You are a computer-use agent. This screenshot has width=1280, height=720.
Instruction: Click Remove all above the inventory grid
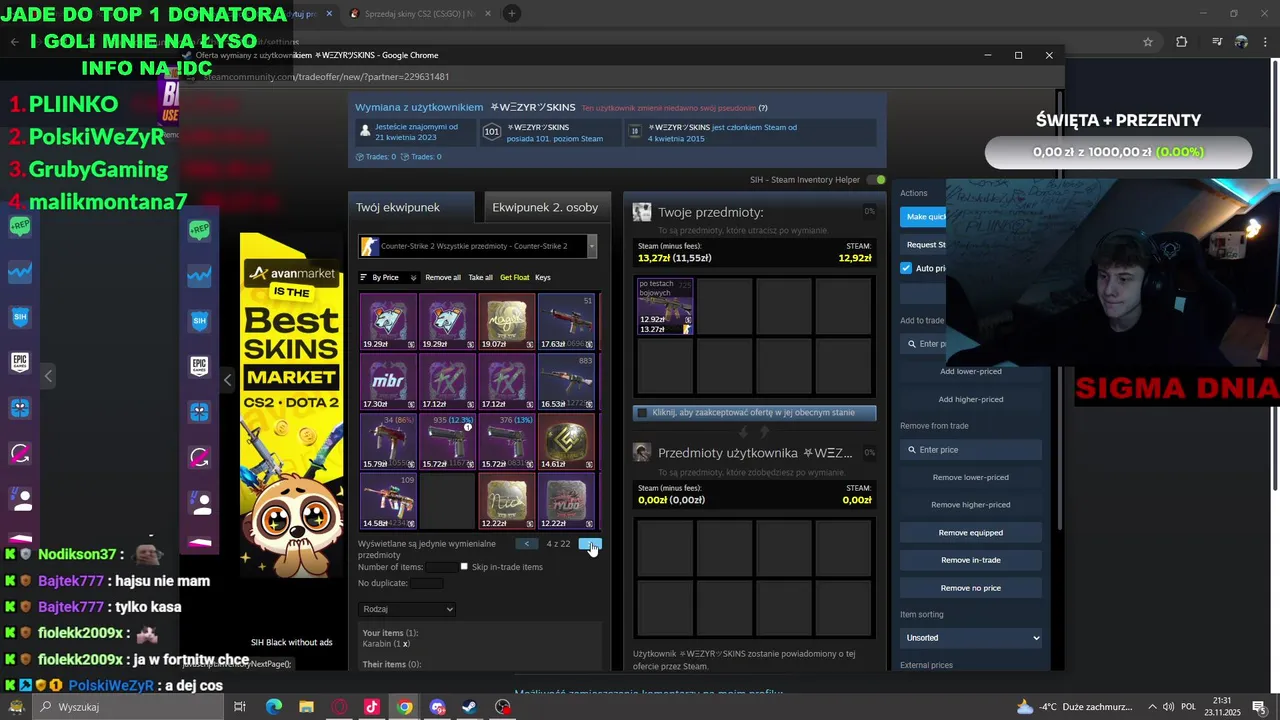point(443,277)
